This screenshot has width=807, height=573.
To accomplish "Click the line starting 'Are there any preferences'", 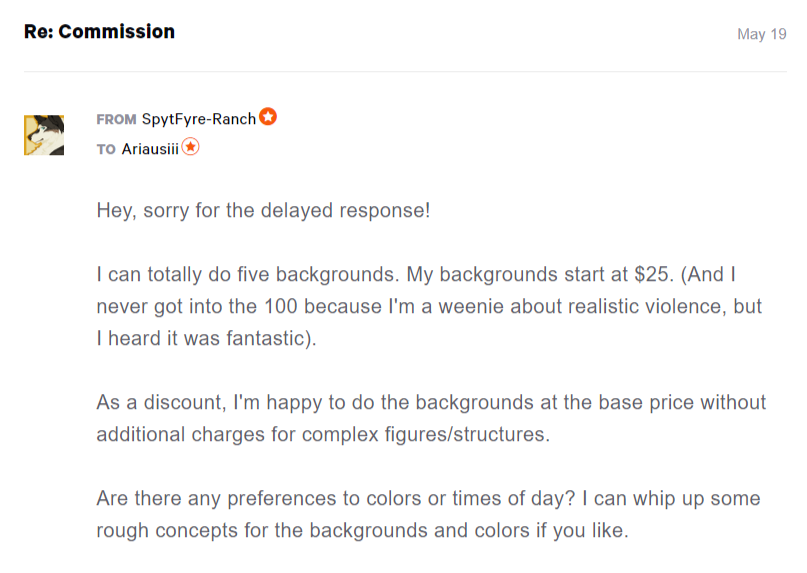I will 428,498.
